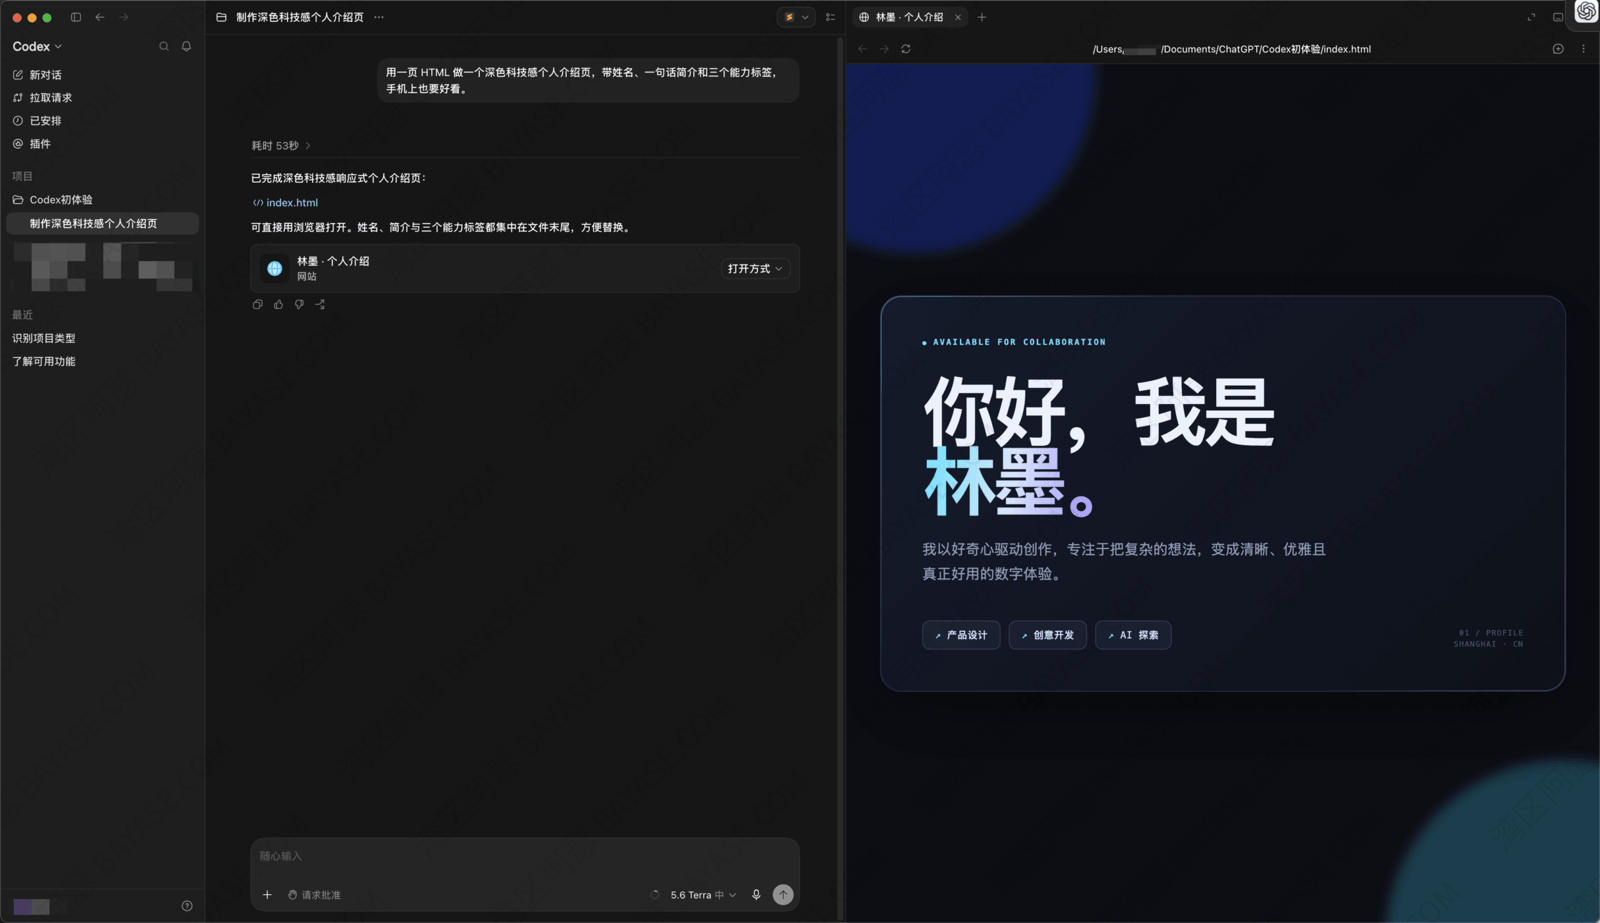Click the browser panel back arrow
Image resolution: width=1600 pixels, height=923 pixels.
pos(863,49)
